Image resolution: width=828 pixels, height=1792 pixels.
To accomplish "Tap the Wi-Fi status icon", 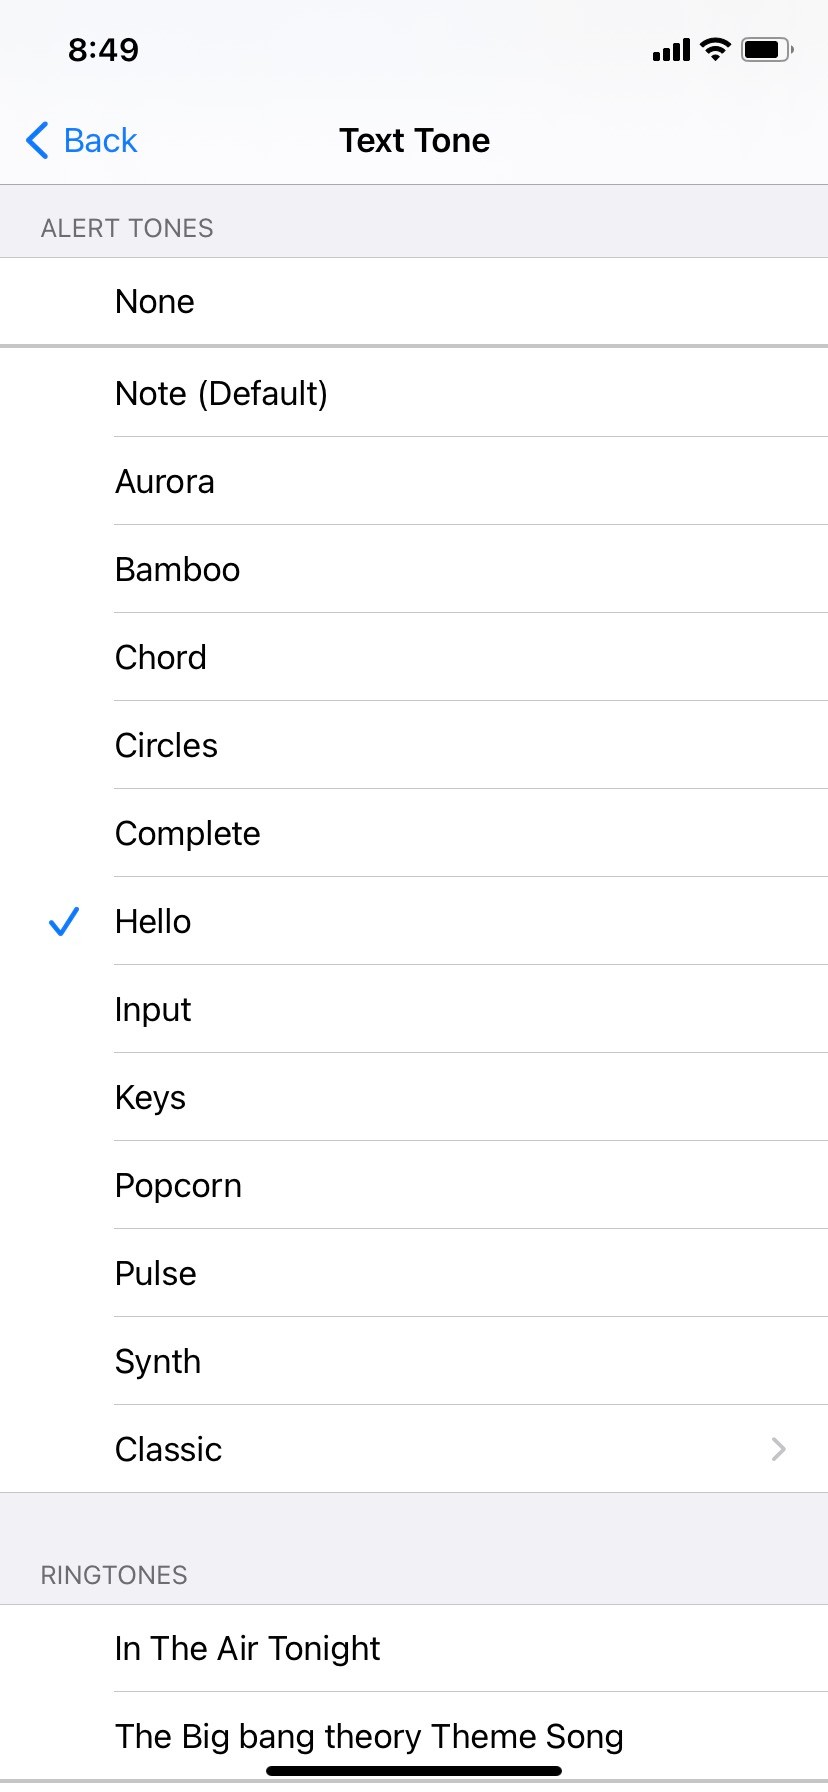I will [715, 49].
